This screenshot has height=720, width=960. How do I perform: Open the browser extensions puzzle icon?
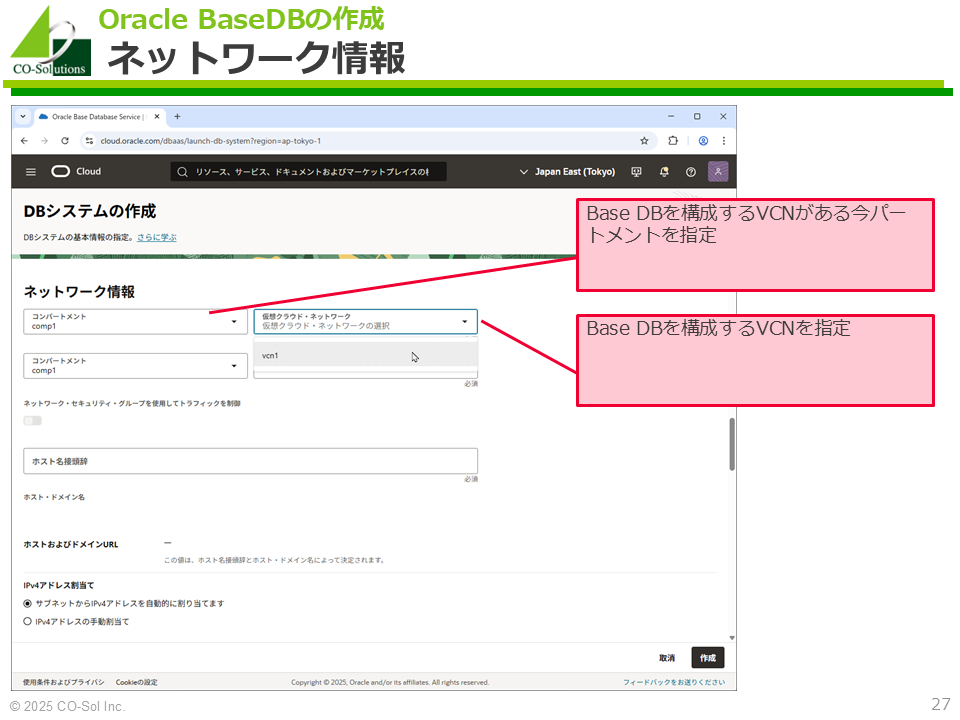673,141
